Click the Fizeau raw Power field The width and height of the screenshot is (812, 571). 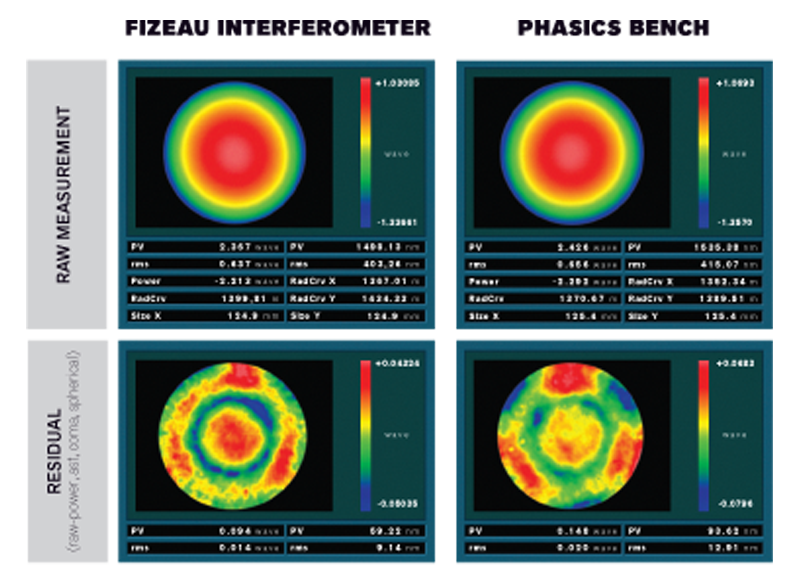click(206, 281)
